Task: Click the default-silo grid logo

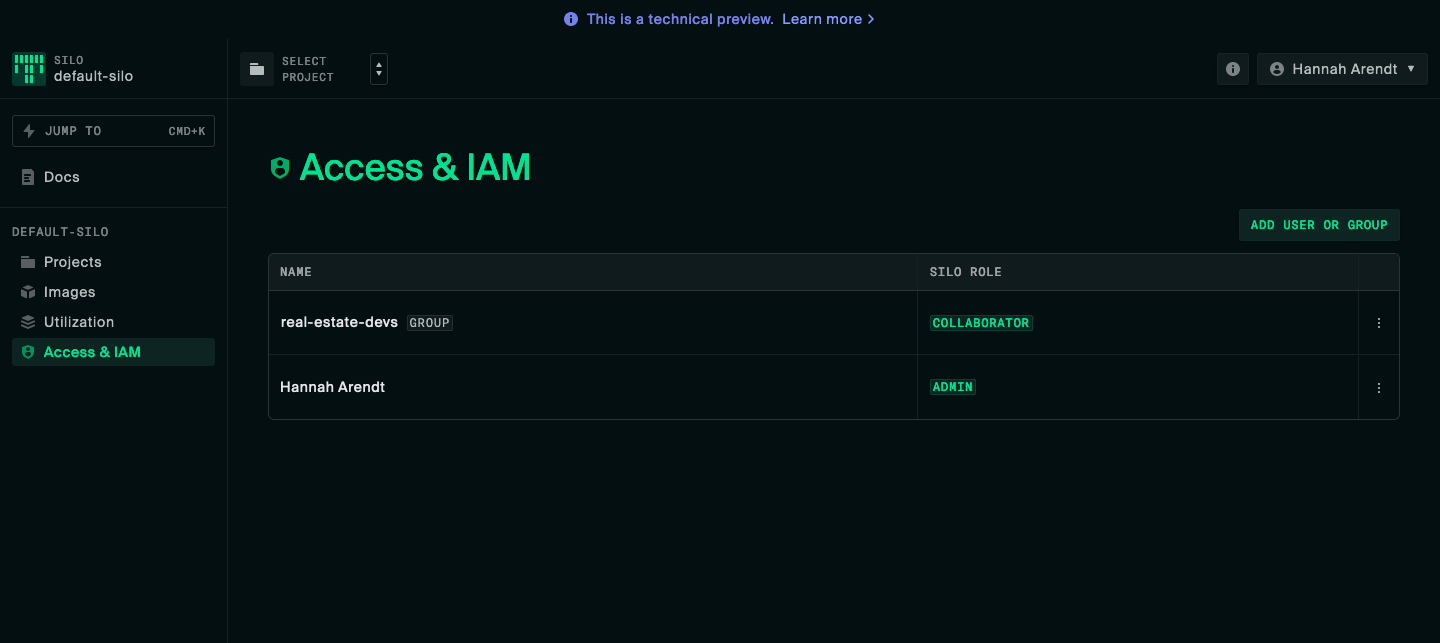Action: [28, 68]
